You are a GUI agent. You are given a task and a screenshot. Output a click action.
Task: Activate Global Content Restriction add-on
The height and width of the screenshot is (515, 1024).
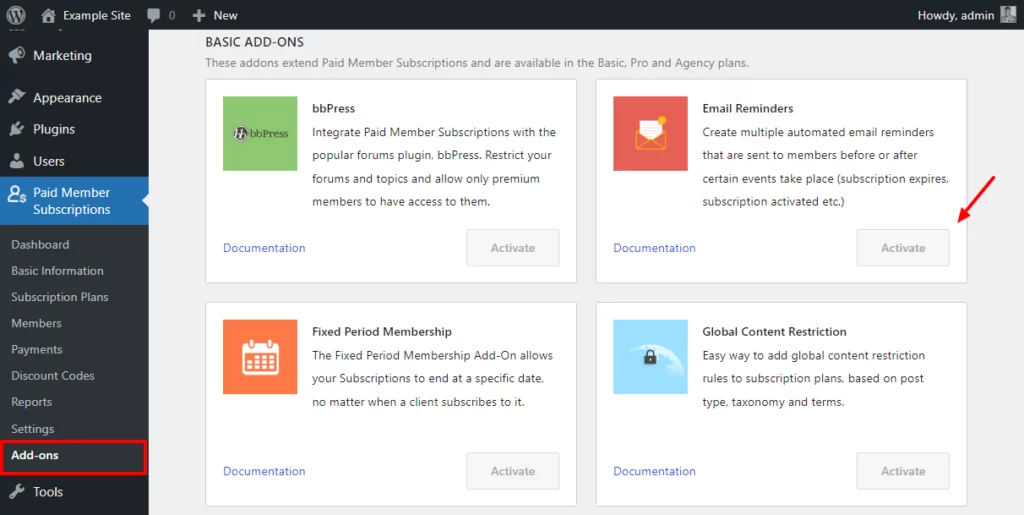tap(903, 471)
